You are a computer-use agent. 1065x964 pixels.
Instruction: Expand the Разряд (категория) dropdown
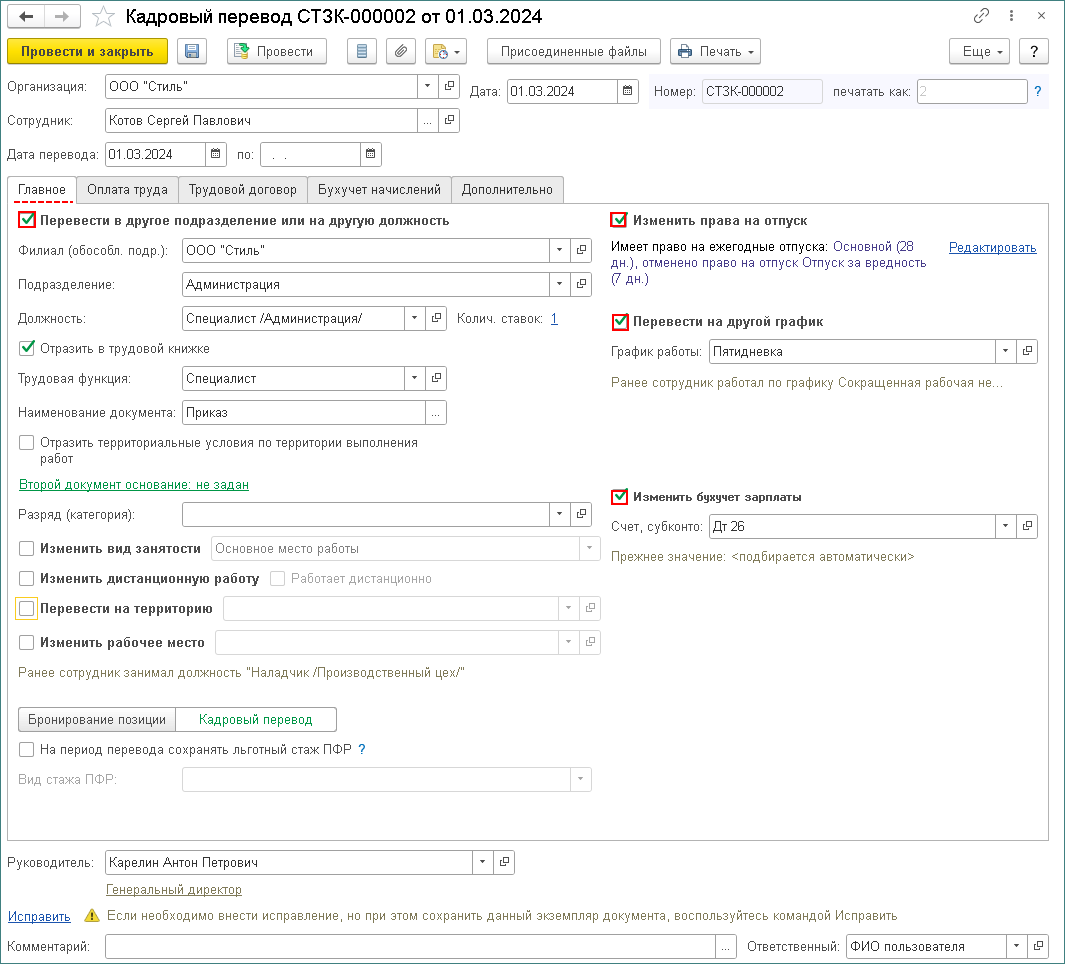pyautogui.click(x=560, y=514)
